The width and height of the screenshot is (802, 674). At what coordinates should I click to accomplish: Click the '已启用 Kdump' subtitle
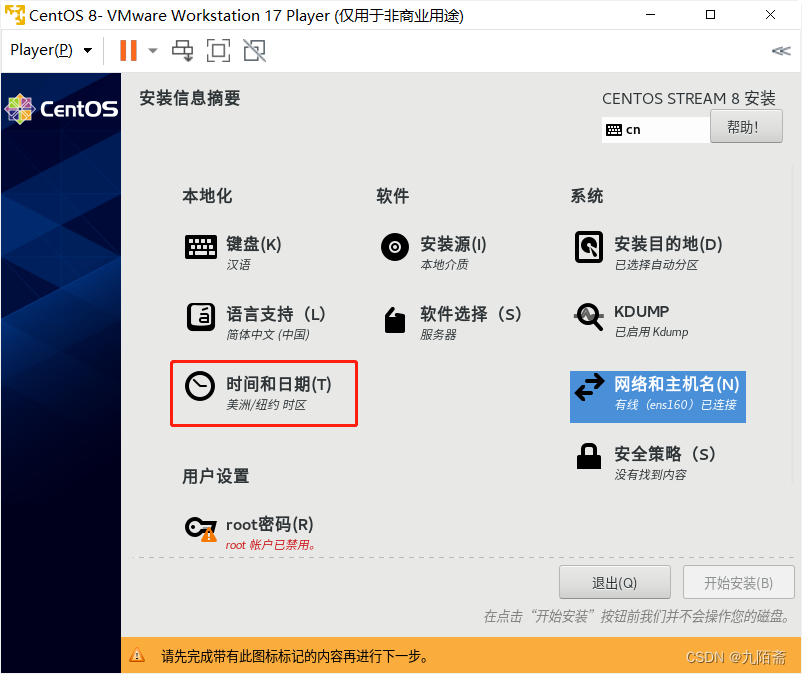click(651, 332)
